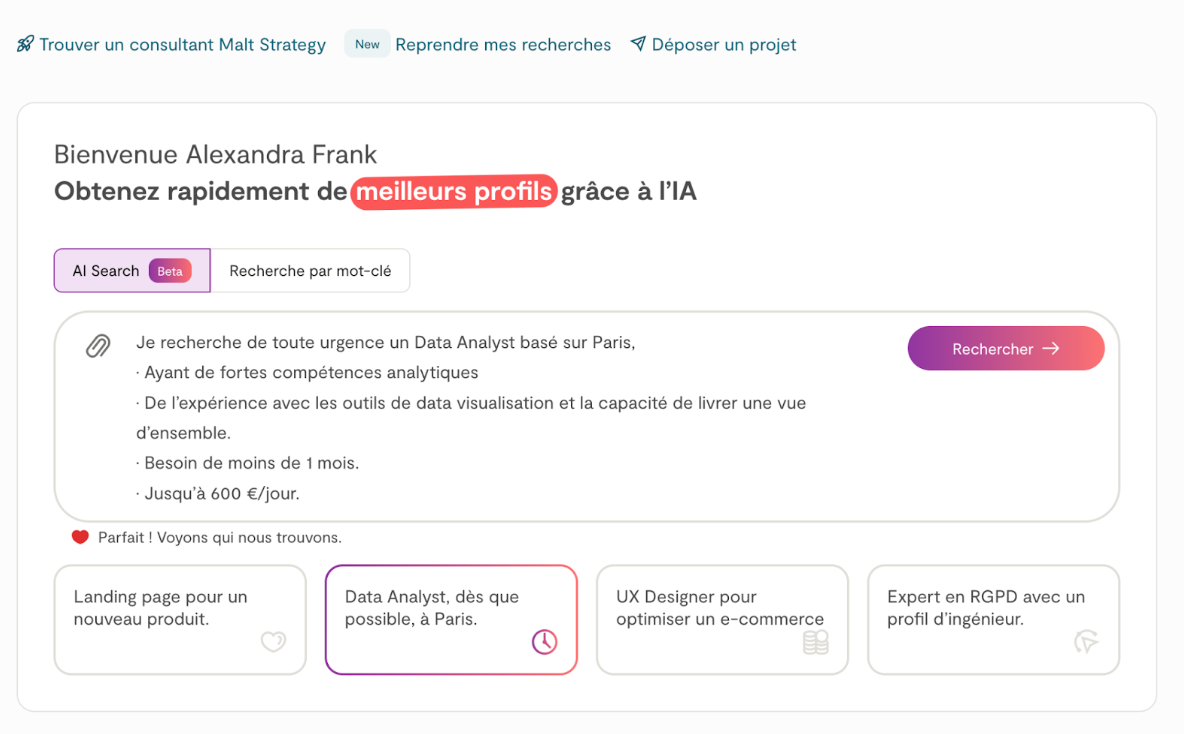Switch to Recherche par mot-clé tab
This screenshot has width=1184, height=734.
[x=310, y=271]
